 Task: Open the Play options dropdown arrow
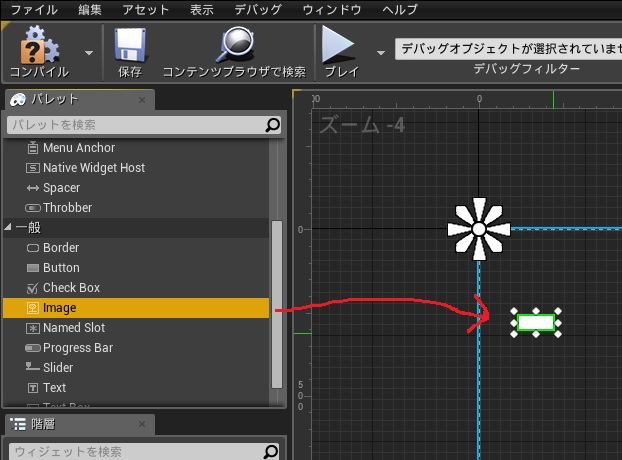[381, 52]
